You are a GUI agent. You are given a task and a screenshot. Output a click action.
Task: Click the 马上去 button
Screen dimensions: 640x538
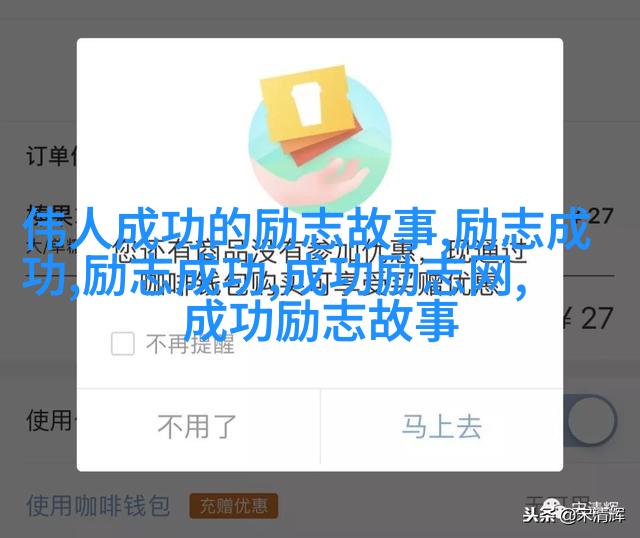point(442,427)
